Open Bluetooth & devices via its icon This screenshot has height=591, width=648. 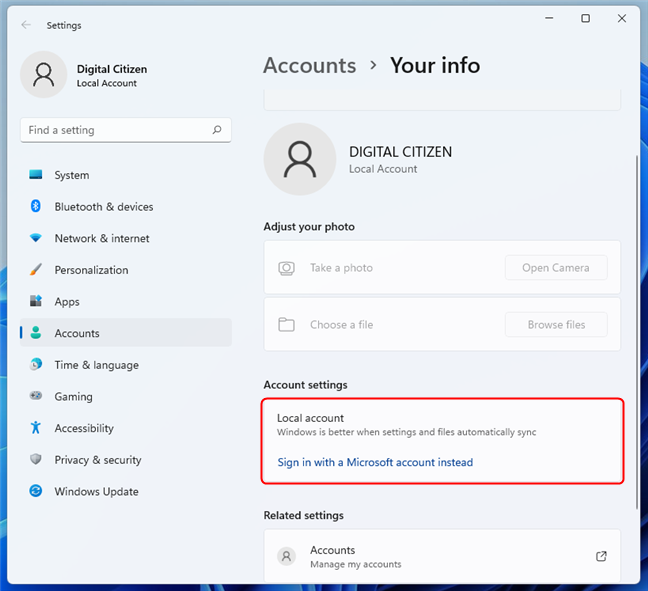coord(36,207)
